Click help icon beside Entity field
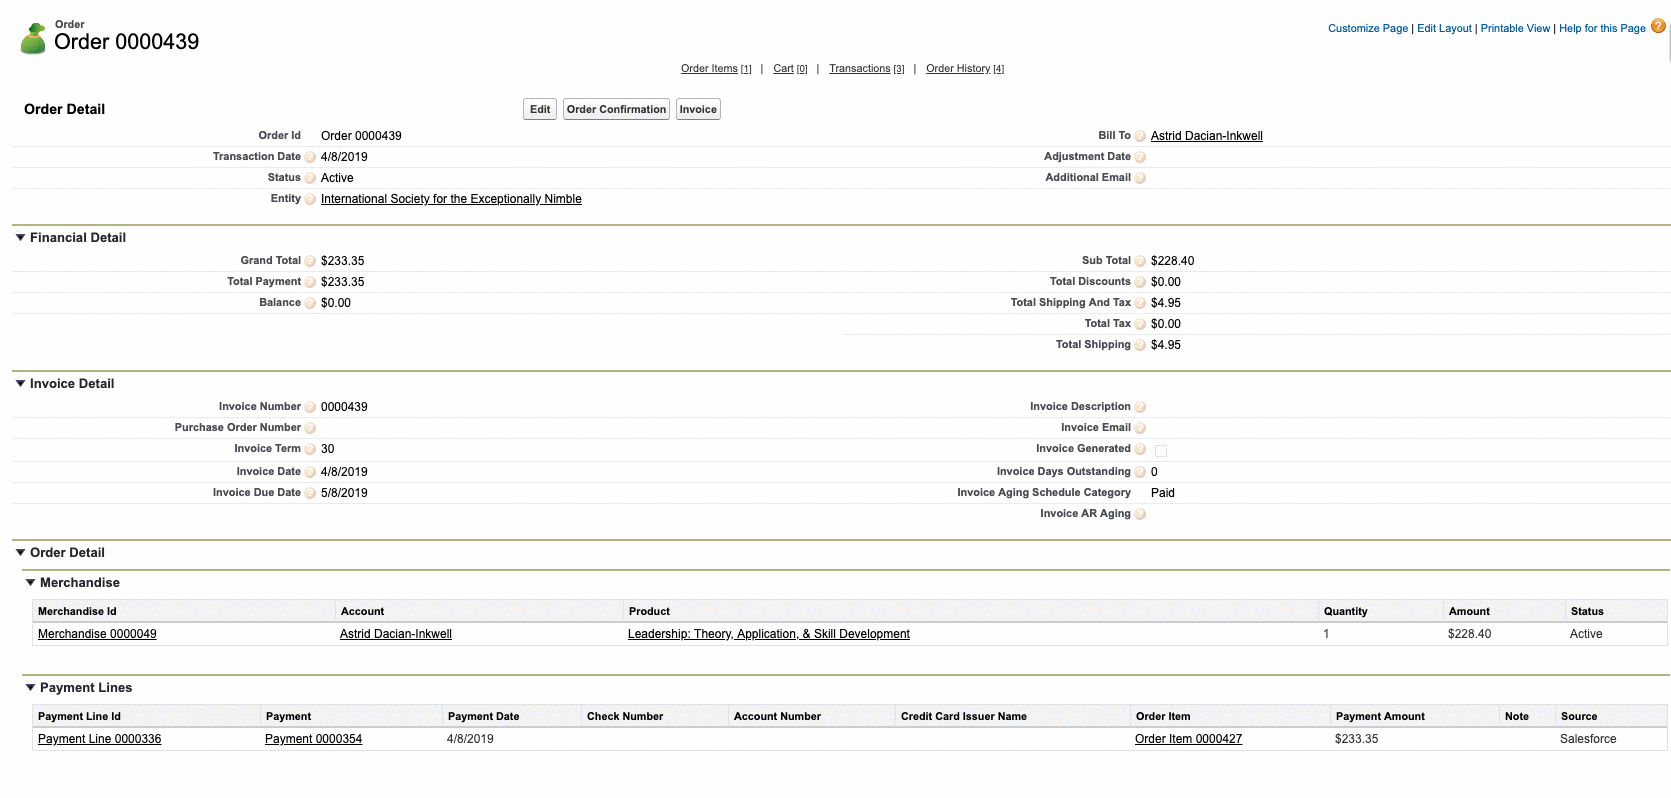This screenshot has height=798, width=1671. point(310,199)
